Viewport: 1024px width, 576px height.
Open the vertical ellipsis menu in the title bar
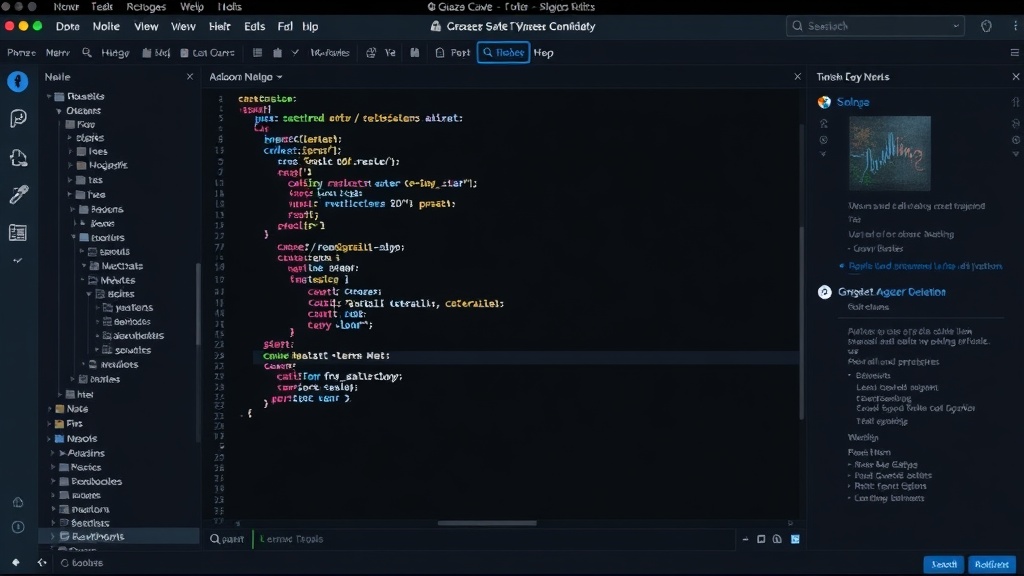click(x=1015, y=26)
